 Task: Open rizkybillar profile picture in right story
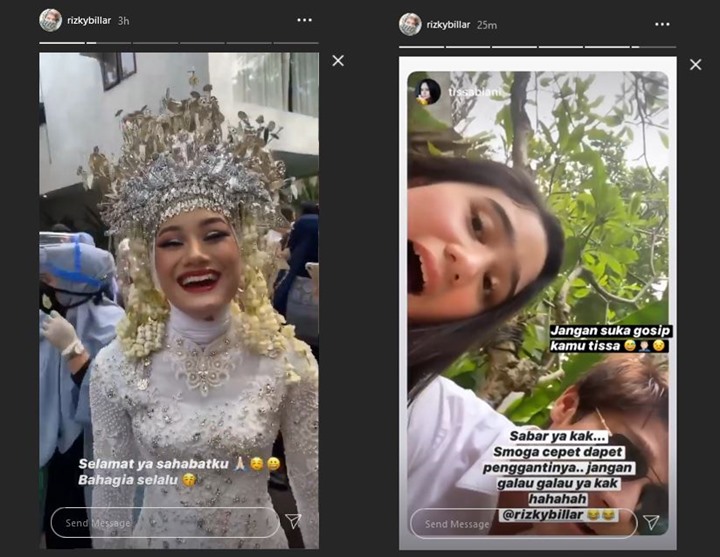(410, 24)
